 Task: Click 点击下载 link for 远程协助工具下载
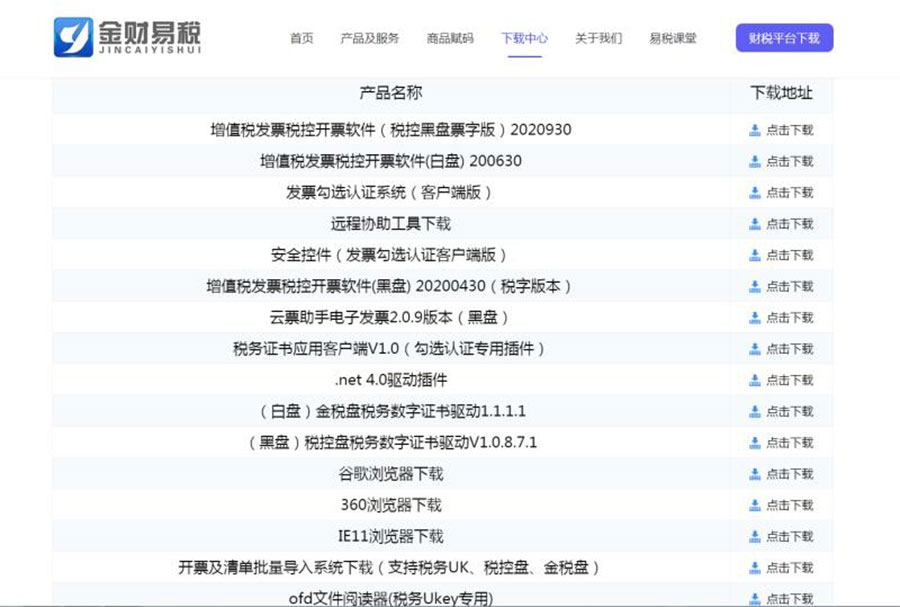[x=790, y=224]
